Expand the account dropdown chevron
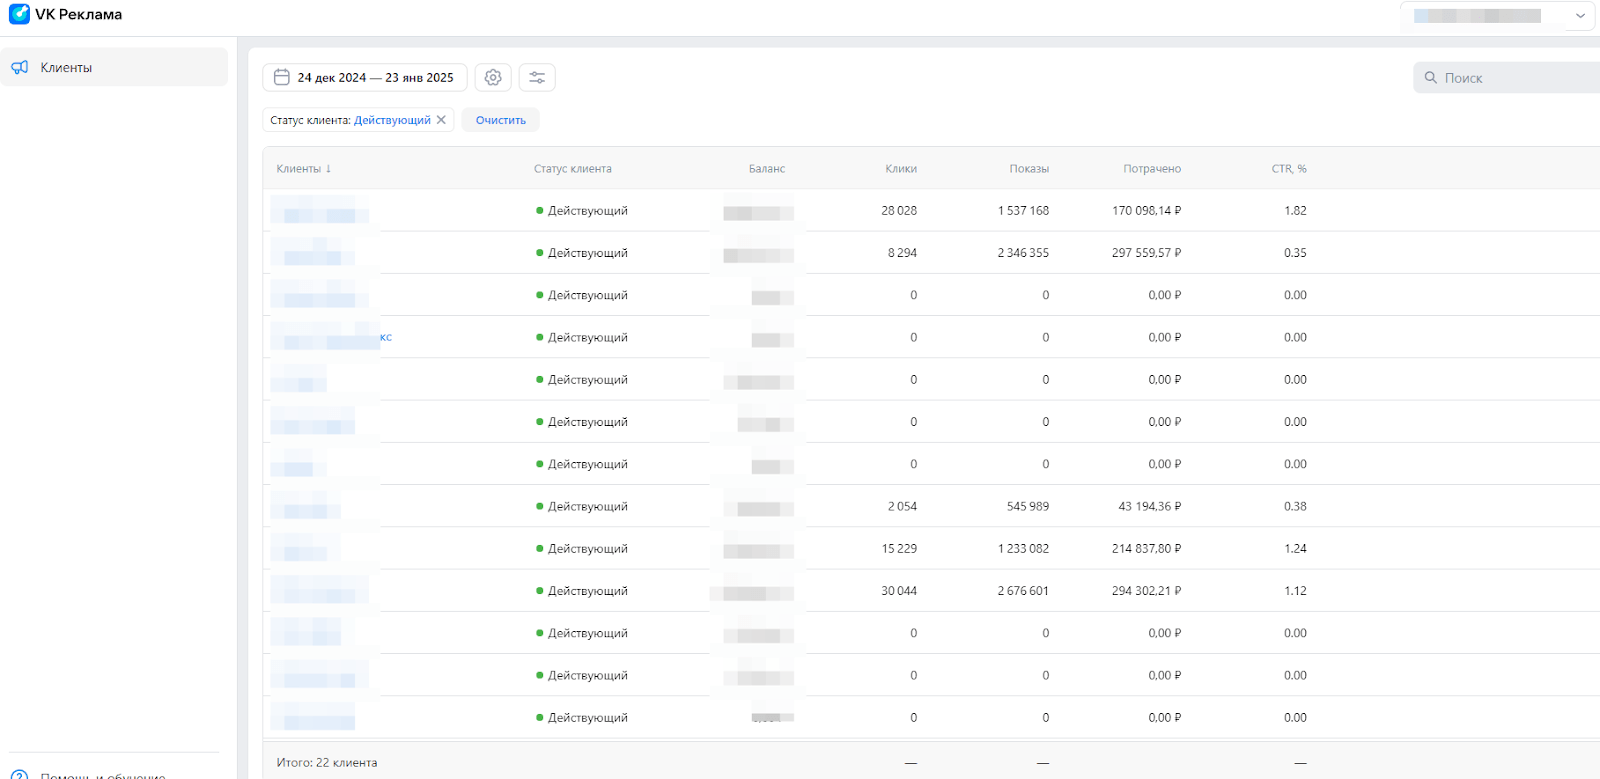The width and height of the screenshot is (1600, 779). pos(1580,15)
